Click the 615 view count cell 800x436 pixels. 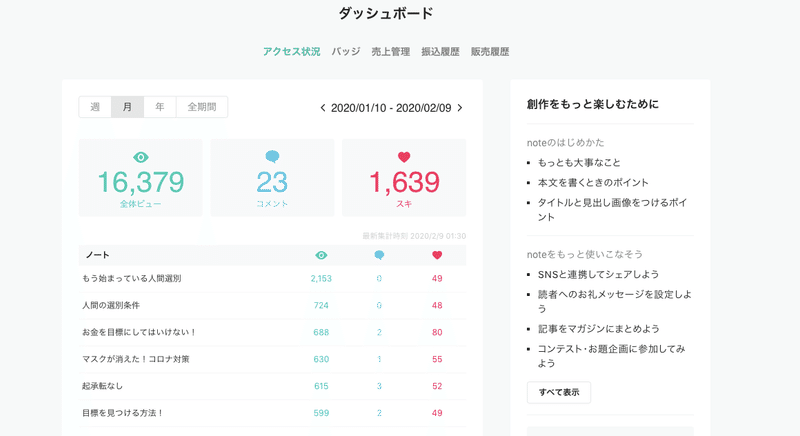pyautogui.click(x=321, y=386)
